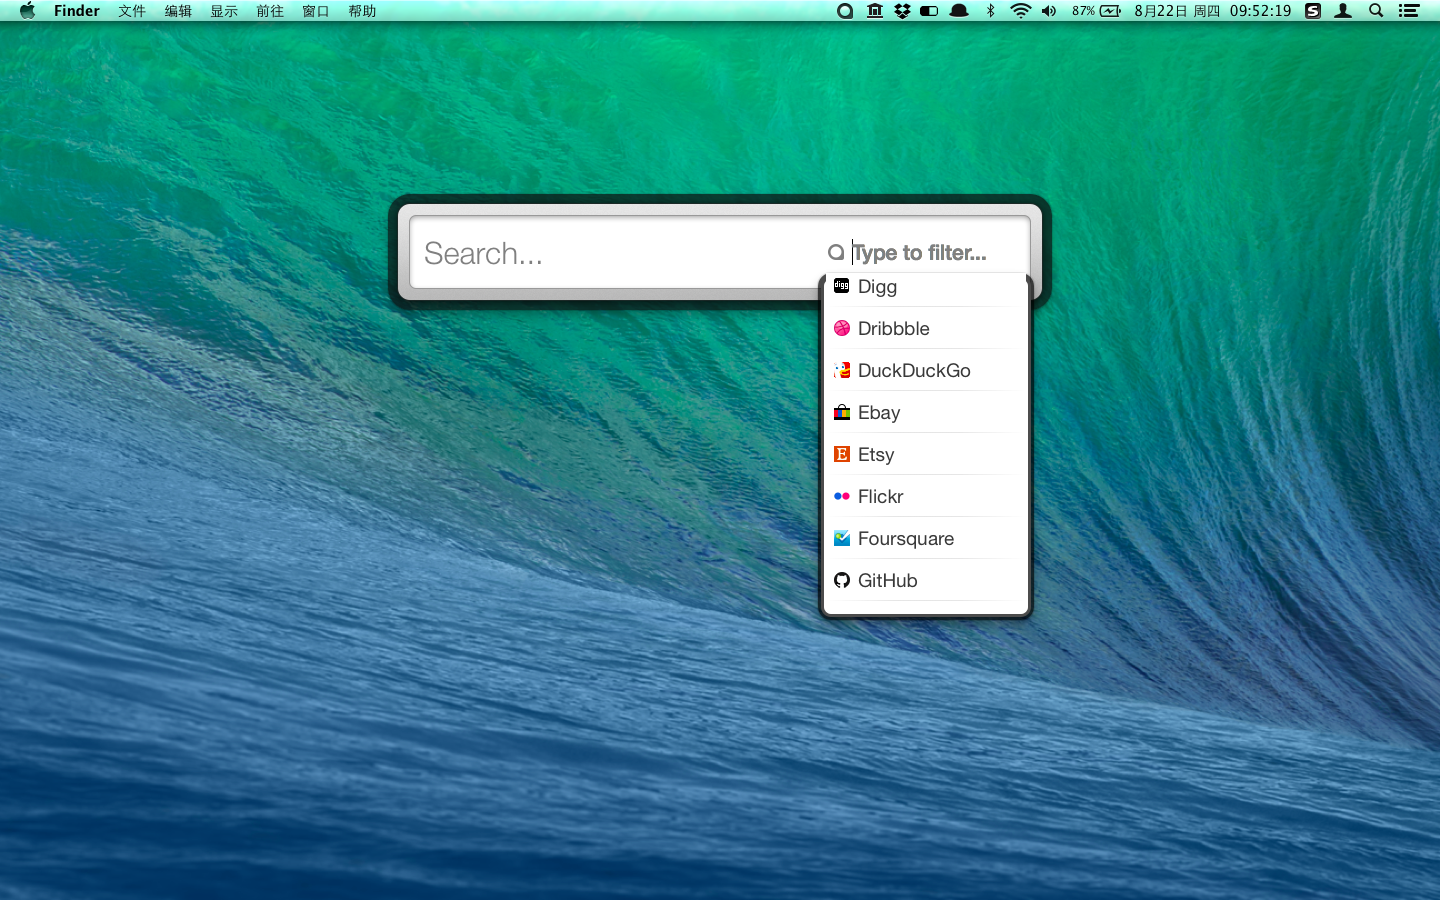1440x900 pixels.
Task: Choose Dribbble from the engine list
Action: [x=925, y=328]
